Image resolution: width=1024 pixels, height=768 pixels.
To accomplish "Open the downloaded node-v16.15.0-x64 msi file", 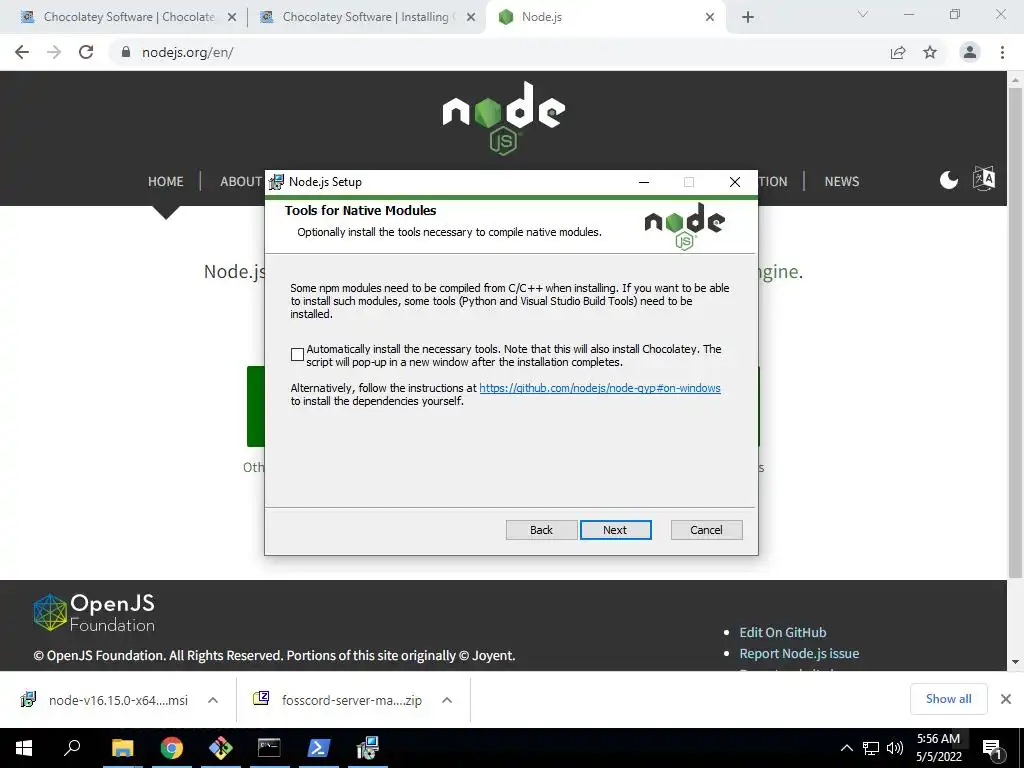I will coord(106,700).
